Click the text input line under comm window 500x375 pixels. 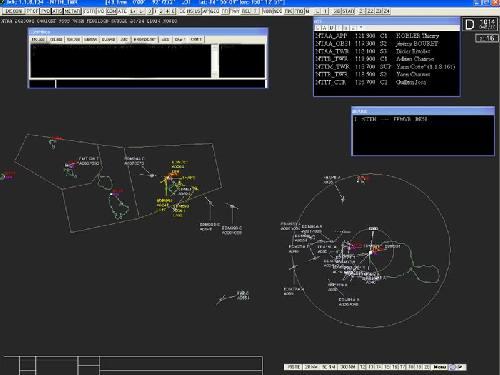pos(161,84)
